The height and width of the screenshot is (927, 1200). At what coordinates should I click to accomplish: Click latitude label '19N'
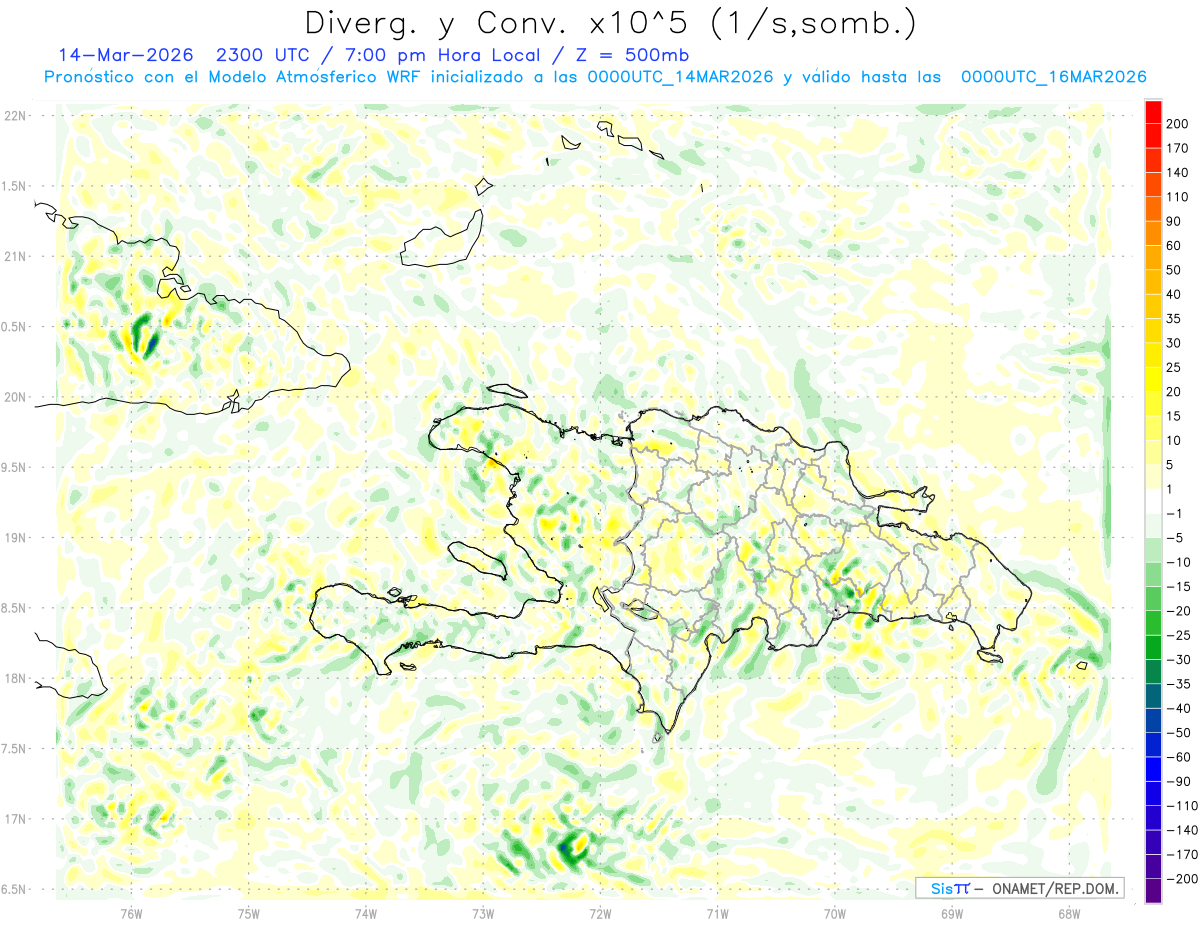click(x=14, y=538)
